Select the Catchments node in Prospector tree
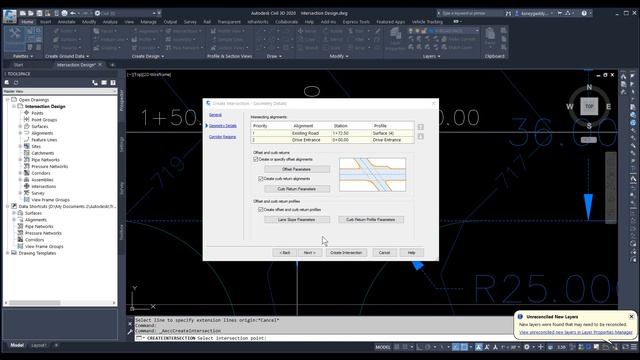Viewport: 640px width, 360px height. point(42,153)
